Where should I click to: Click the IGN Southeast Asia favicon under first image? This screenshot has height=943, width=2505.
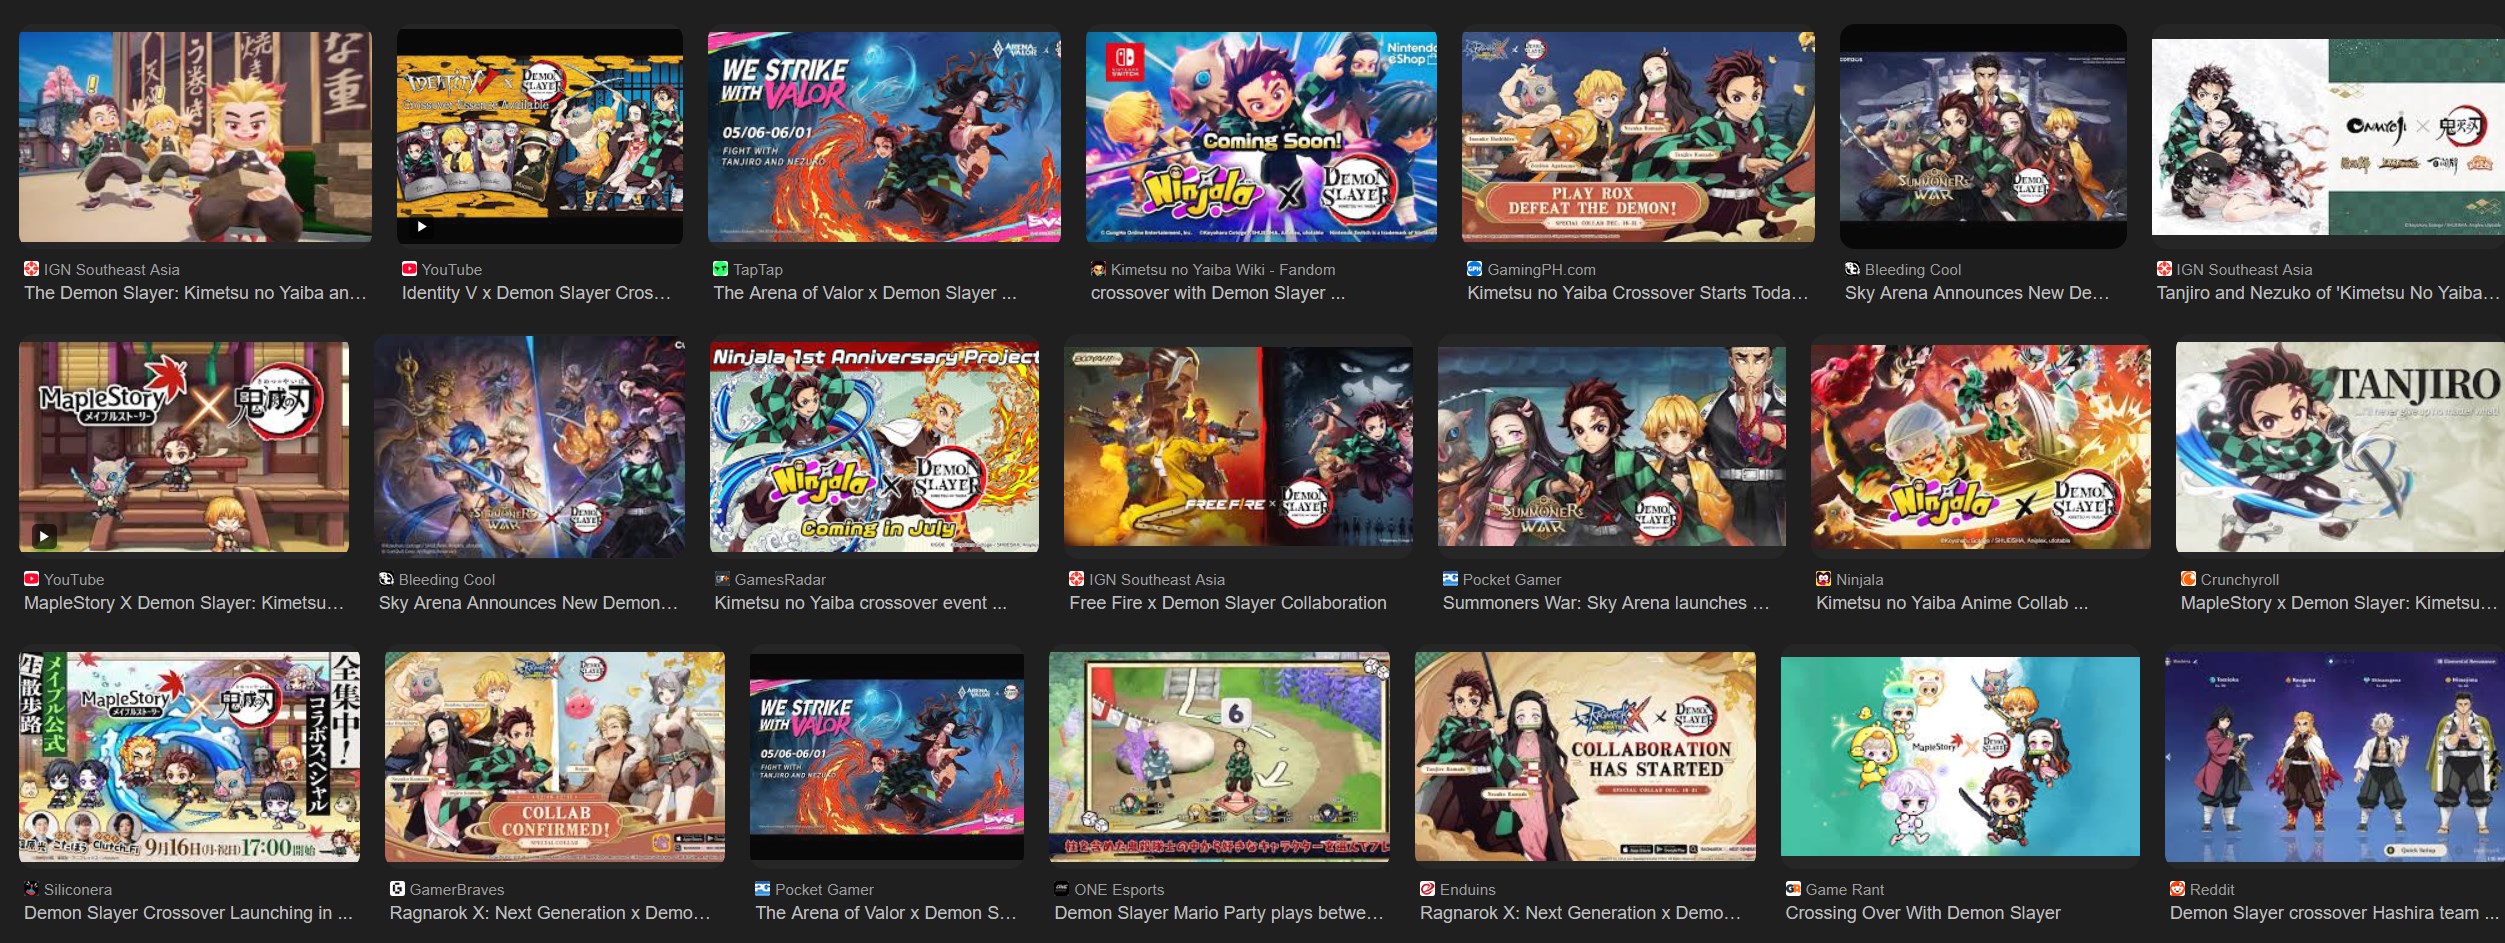coord(31,269)
